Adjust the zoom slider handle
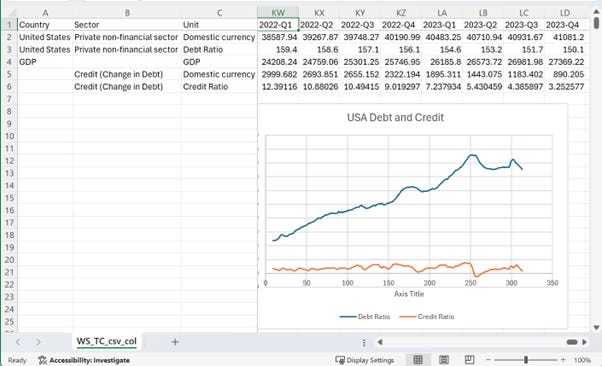This screenshot has width=602, height=366. coord(526,360)
